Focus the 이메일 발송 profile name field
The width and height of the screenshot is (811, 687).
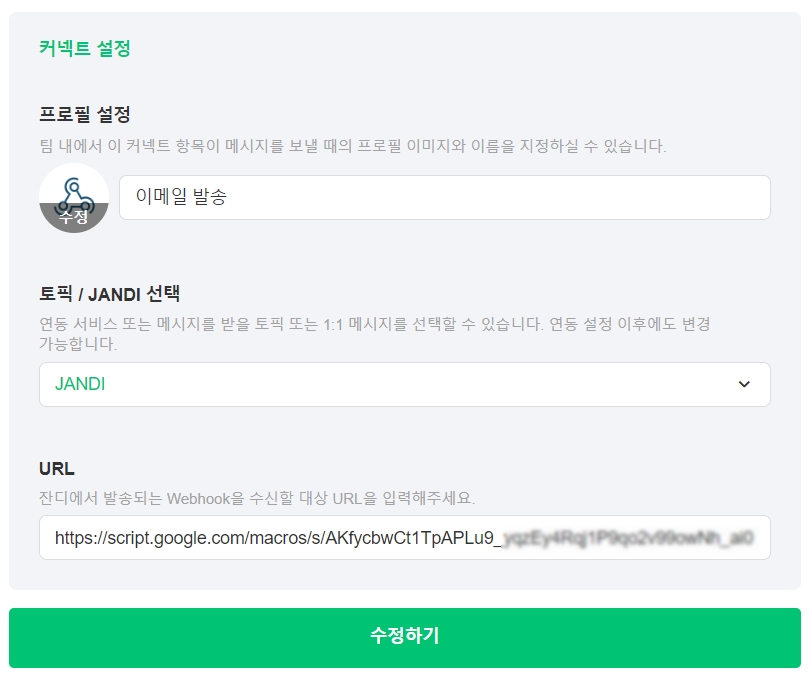[x=444, y=198]
